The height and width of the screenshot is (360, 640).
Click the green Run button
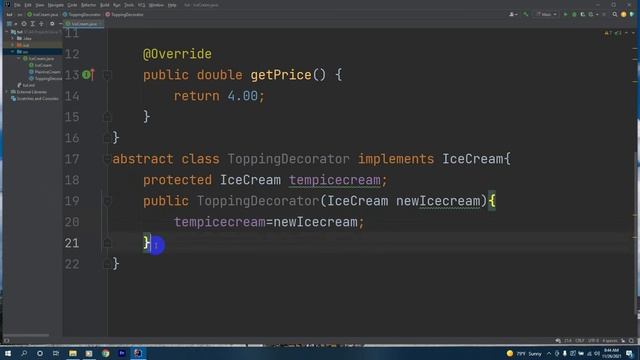coord(565,14)
